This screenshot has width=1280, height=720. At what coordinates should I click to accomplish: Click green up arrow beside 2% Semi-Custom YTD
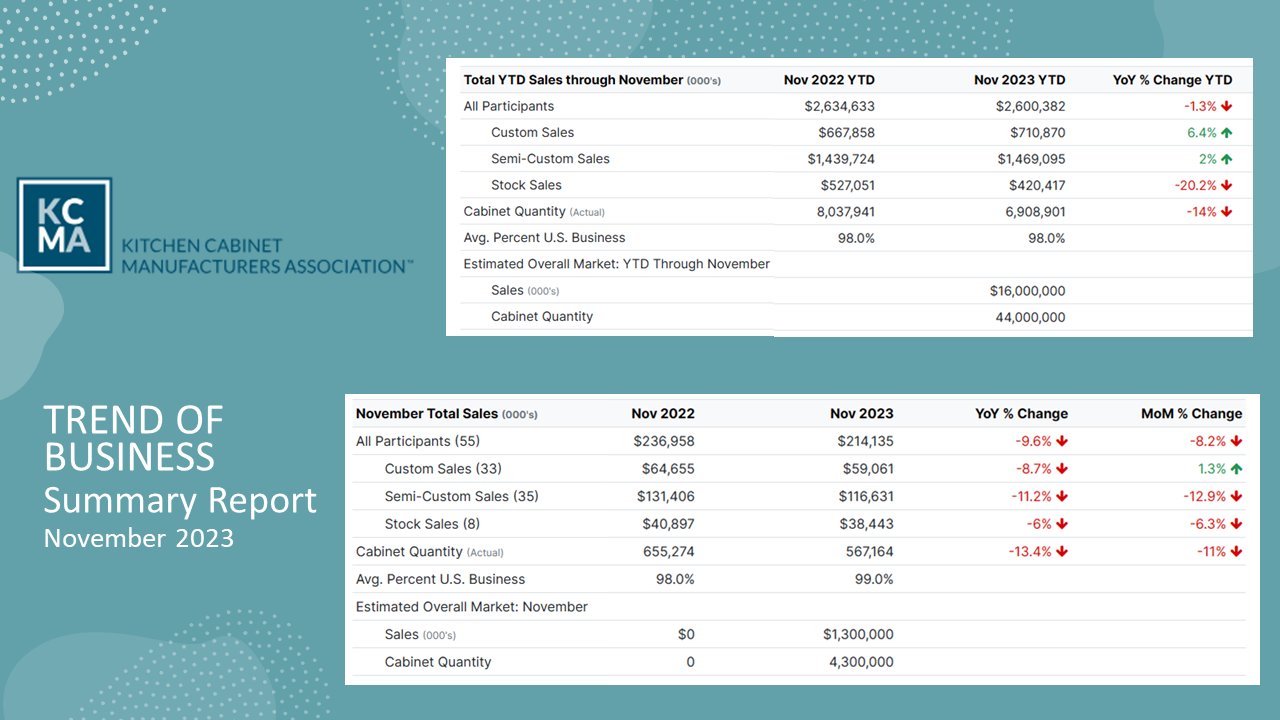coord(1226,159)
